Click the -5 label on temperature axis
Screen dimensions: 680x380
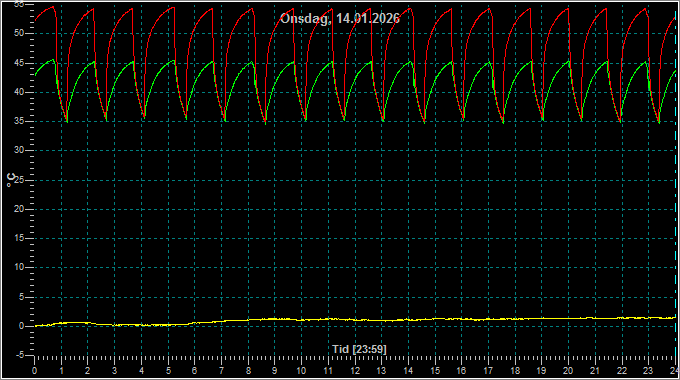pos(20,355)
